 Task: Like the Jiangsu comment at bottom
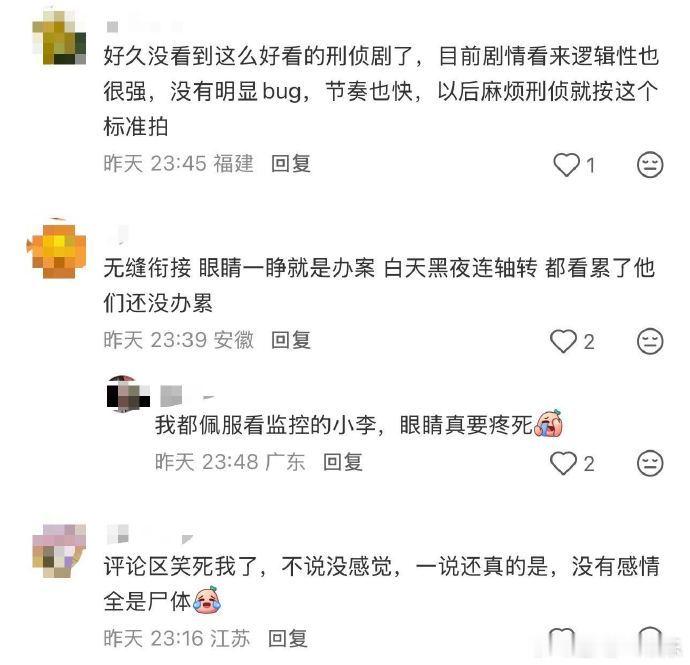pos(562,640)
